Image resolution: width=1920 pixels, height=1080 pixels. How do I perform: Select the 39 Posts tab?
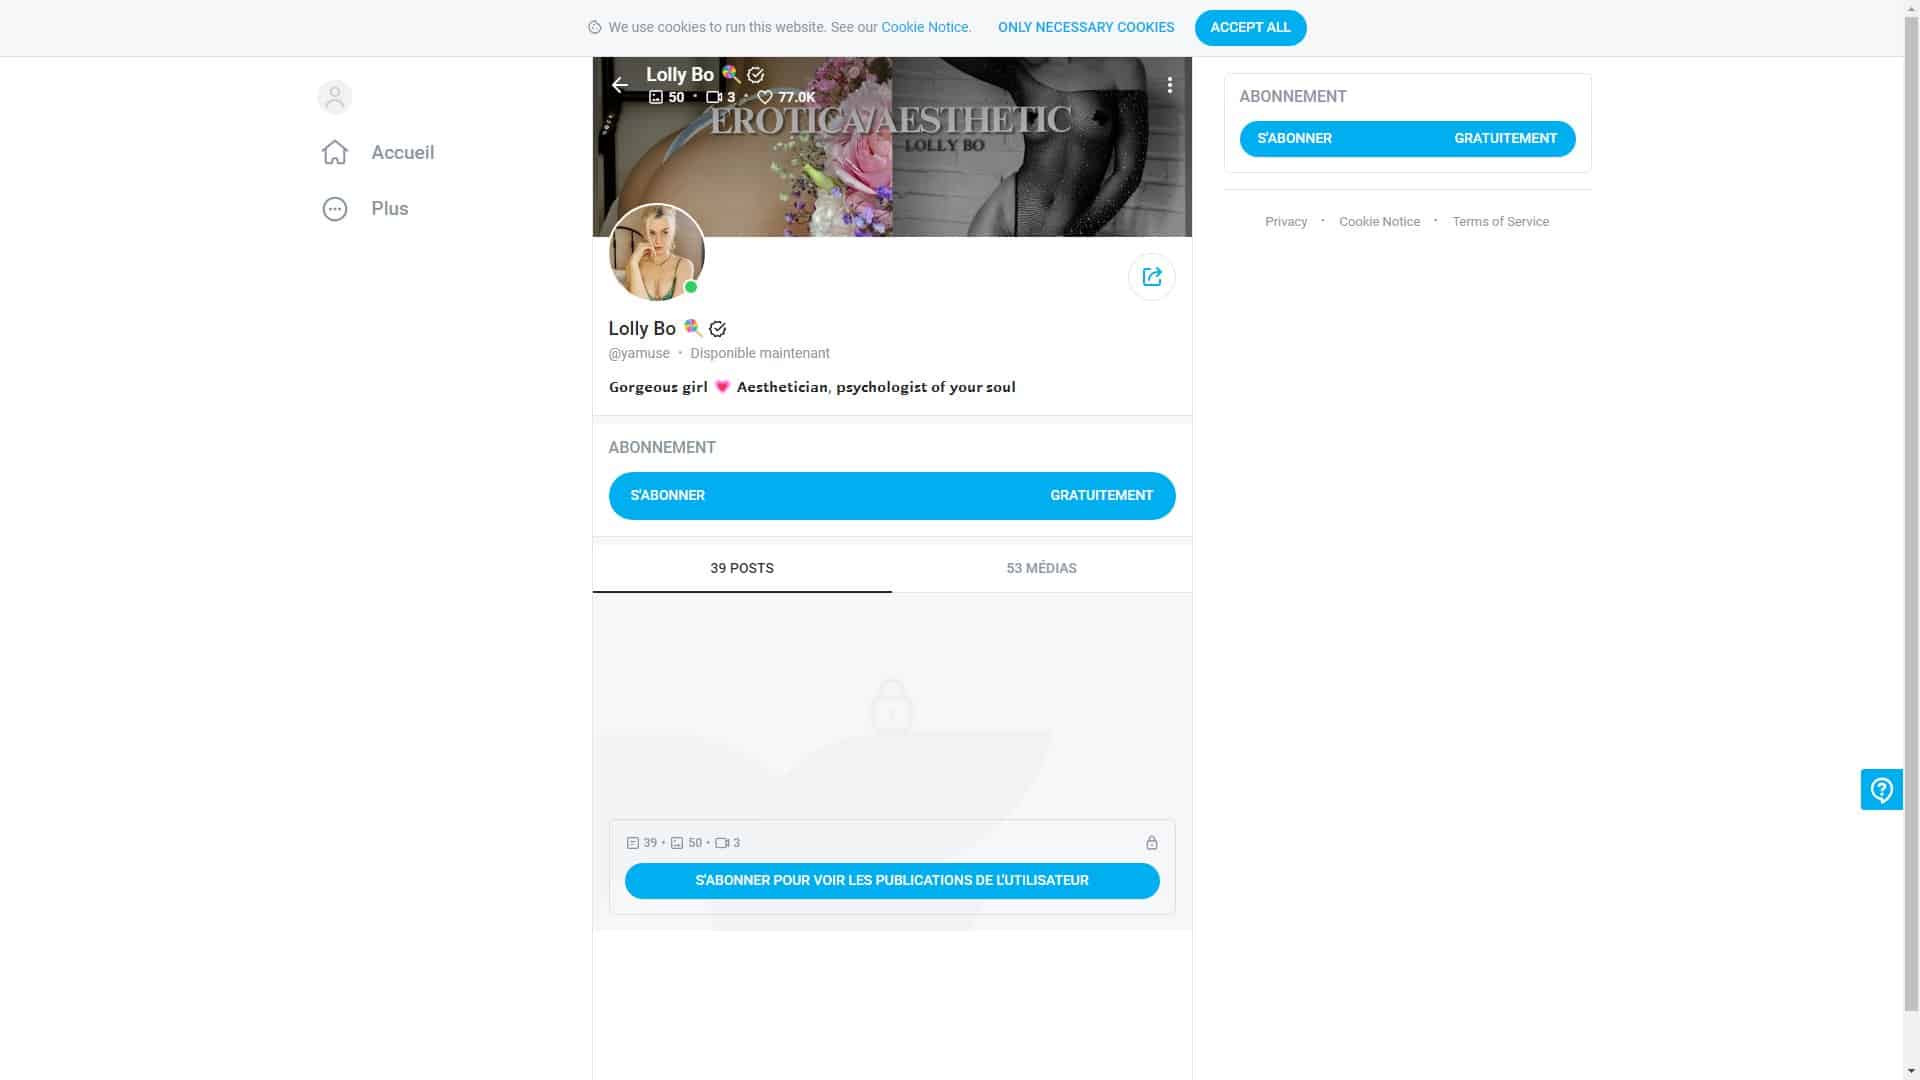point(741,568)
